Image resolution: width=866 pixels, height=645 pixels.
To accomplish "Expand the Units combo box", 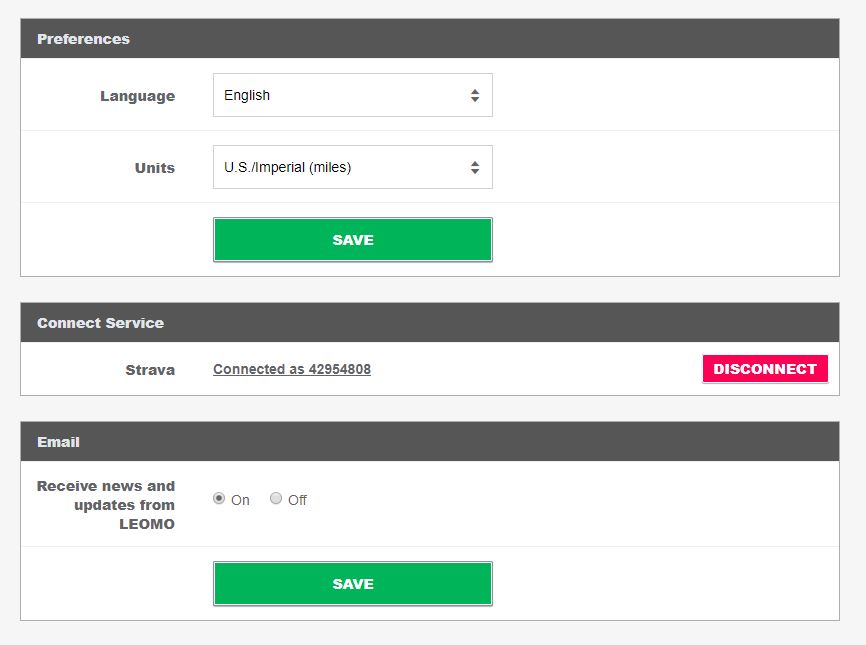I will click(x=352, y=168).
